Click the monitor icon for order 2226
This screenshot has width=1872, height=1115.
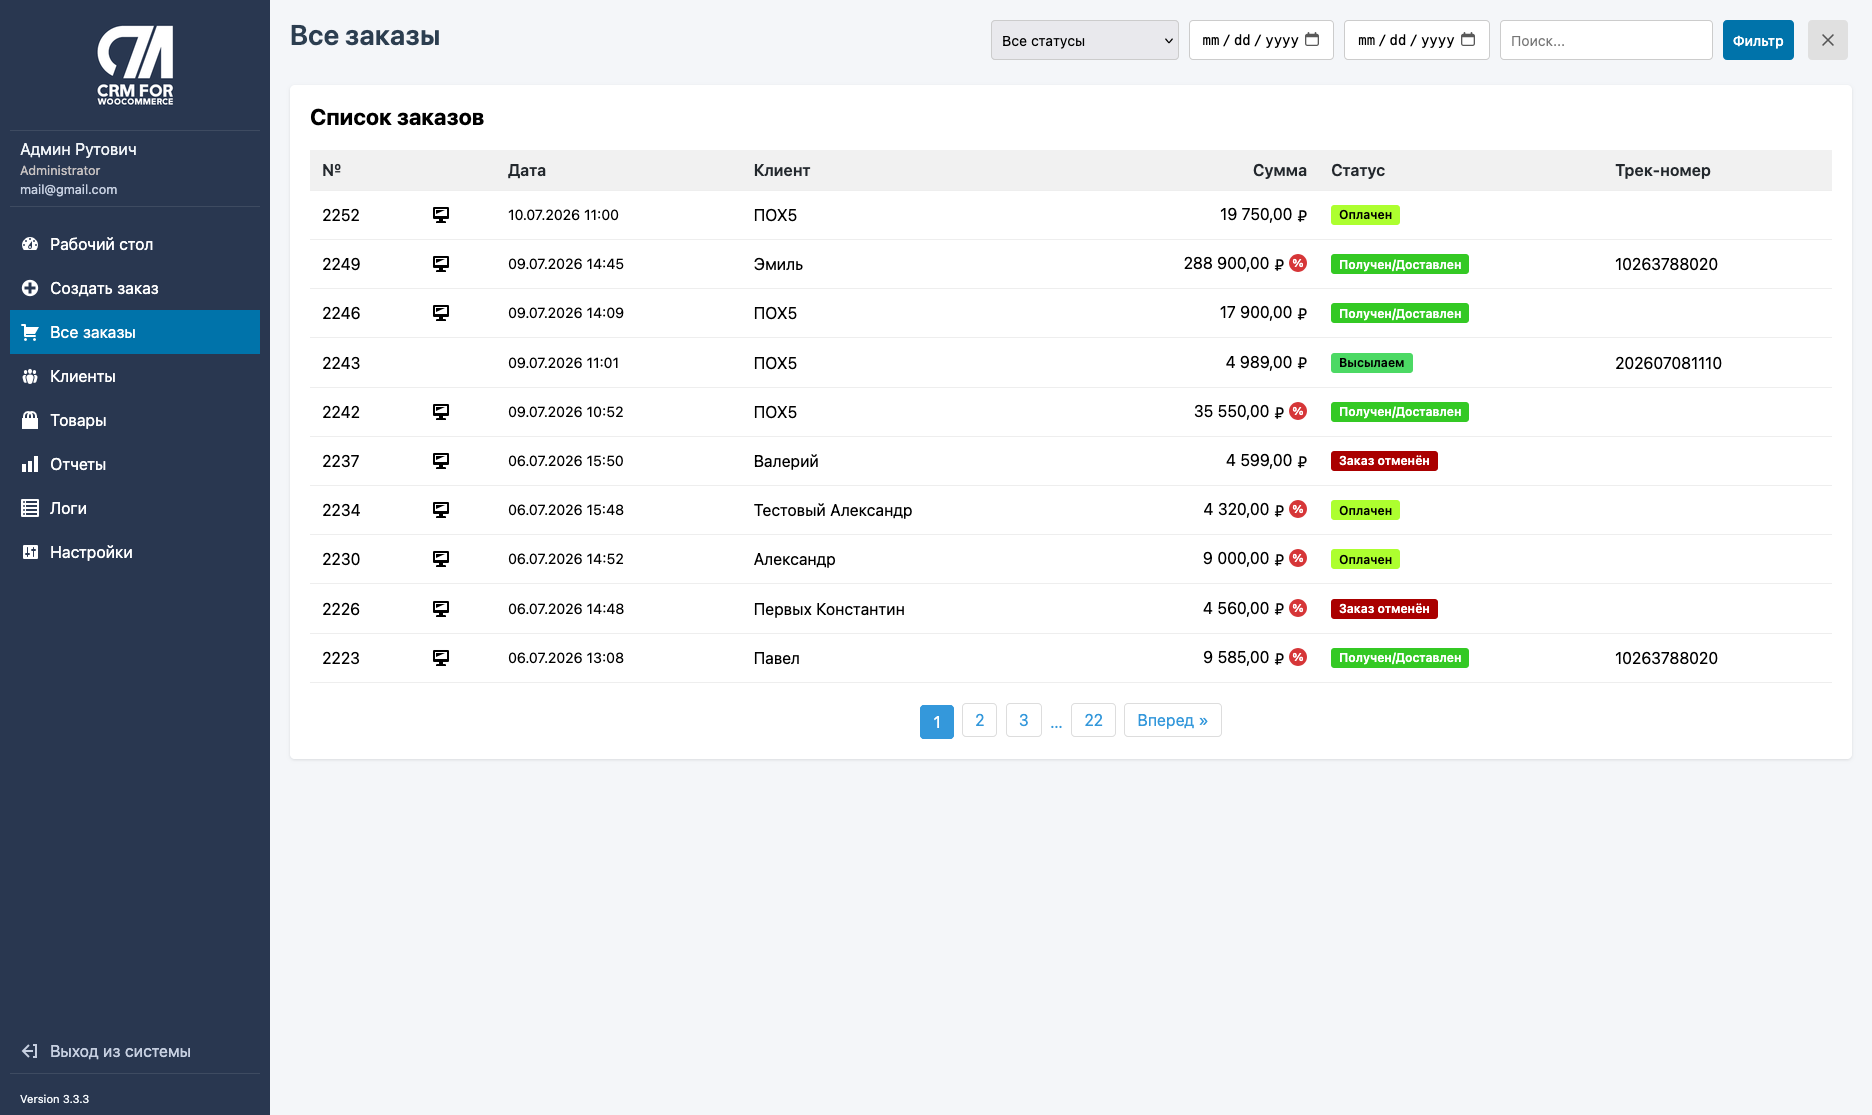click(441, 609)
